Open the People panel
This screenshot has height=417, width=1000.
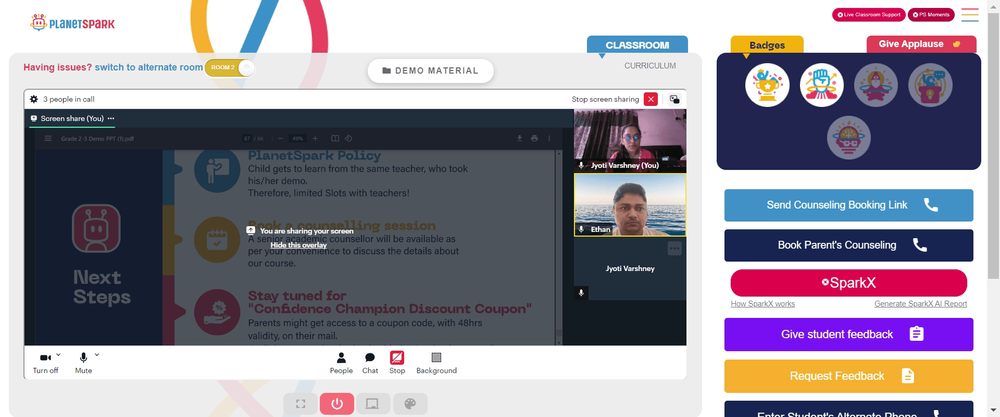(341, 363)
